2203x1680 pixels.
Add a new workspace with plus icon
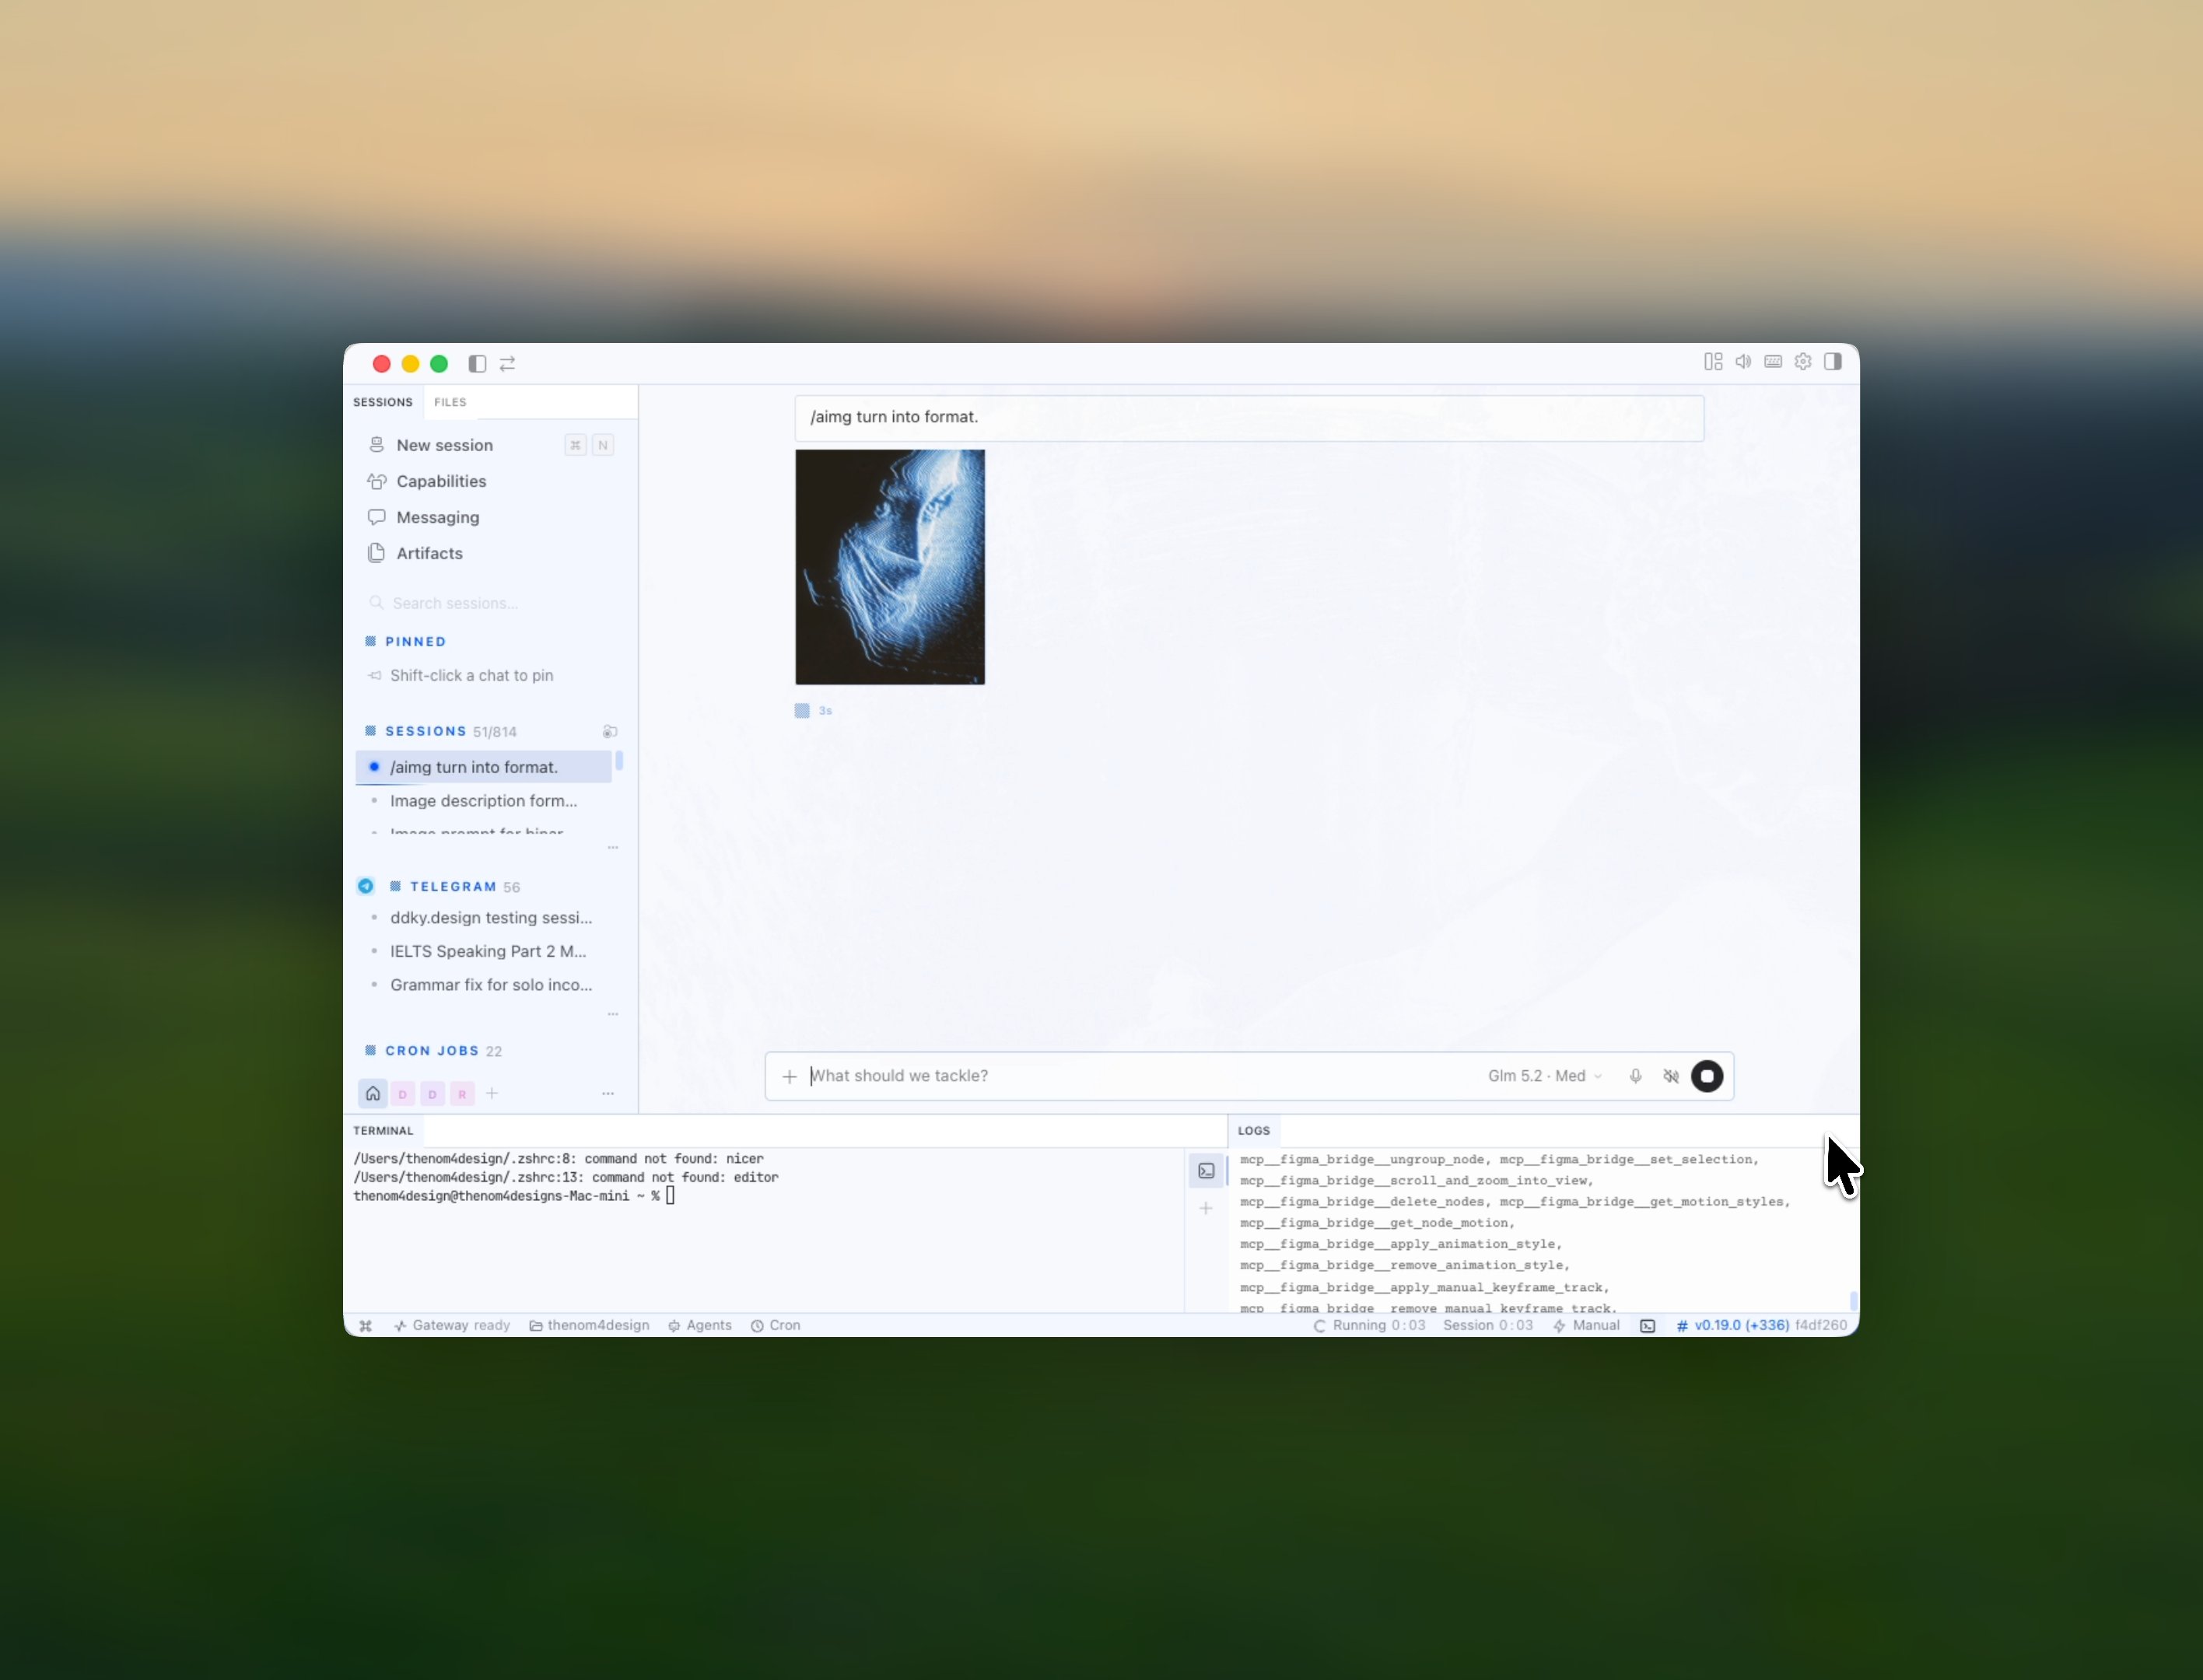click(x=492, y=1094)
